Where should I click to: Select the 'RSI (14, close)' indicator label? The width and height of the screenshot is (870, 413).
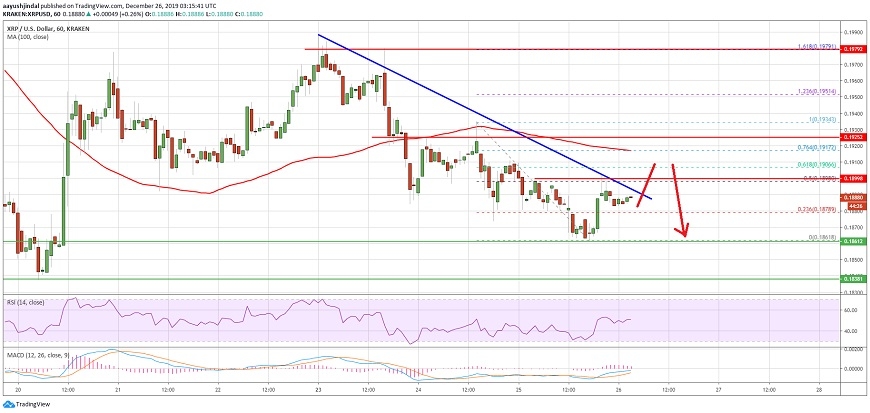click(25, 303)
